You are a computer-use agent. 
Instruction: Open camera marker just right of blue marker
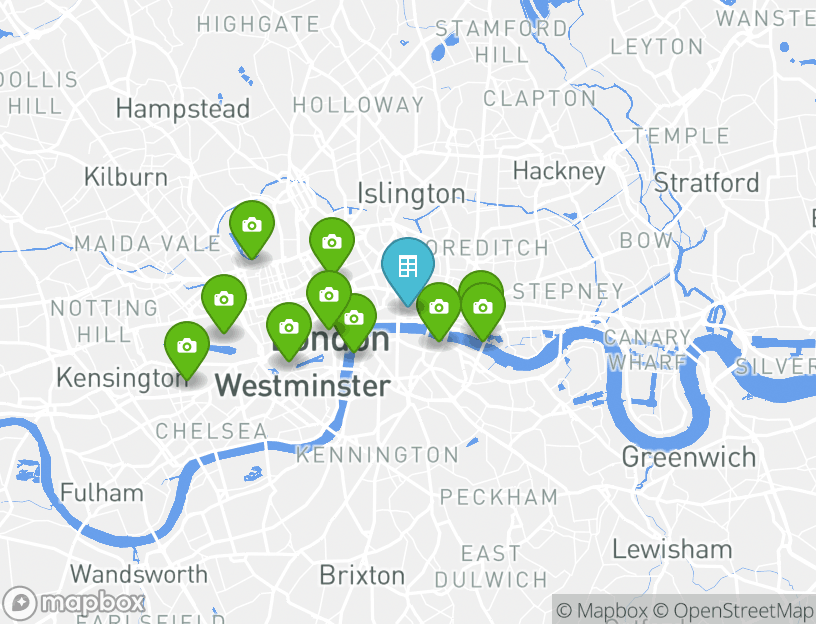pos(439,308)
